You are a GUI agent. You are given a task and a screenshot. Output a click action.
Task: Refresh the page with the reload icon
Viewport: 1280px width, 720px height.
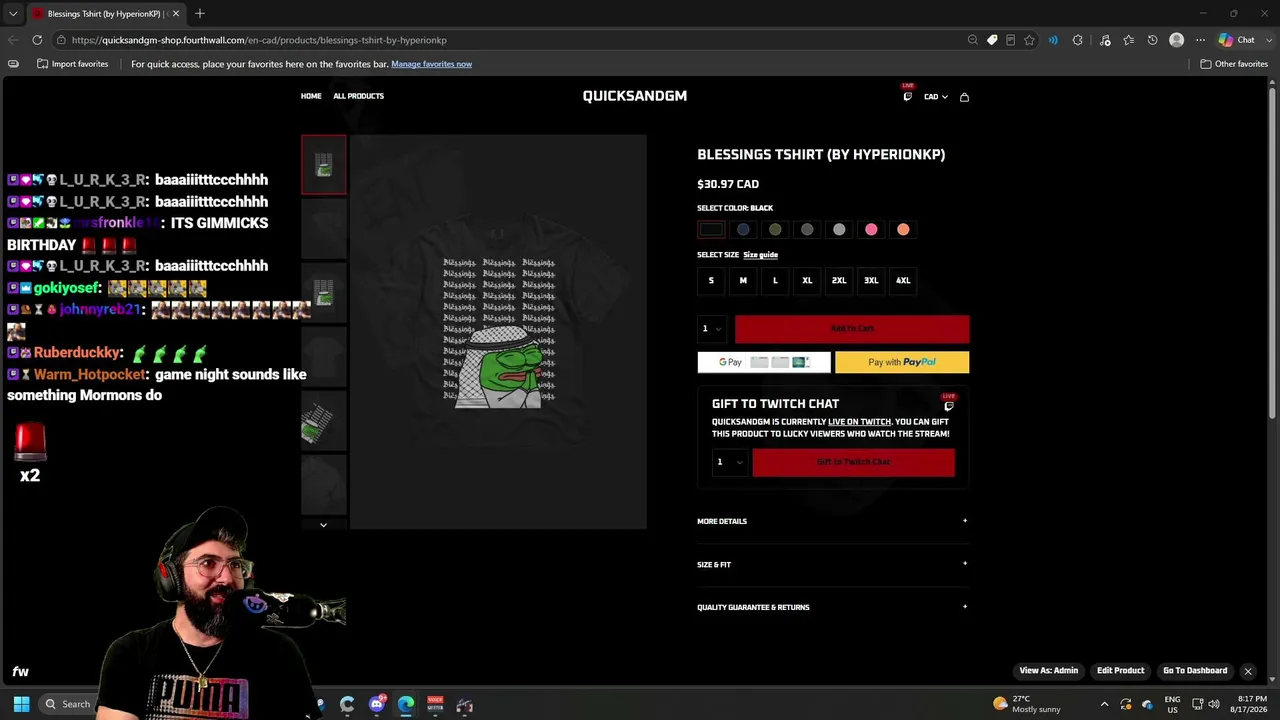point(37,40)
